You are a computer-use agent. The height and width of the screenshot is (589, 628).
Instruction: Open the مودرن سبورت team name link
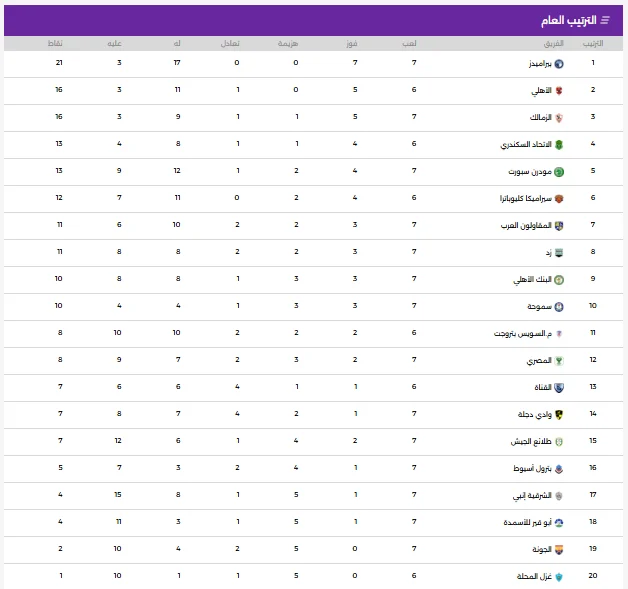pyautogui.click(x=530, y=172)
